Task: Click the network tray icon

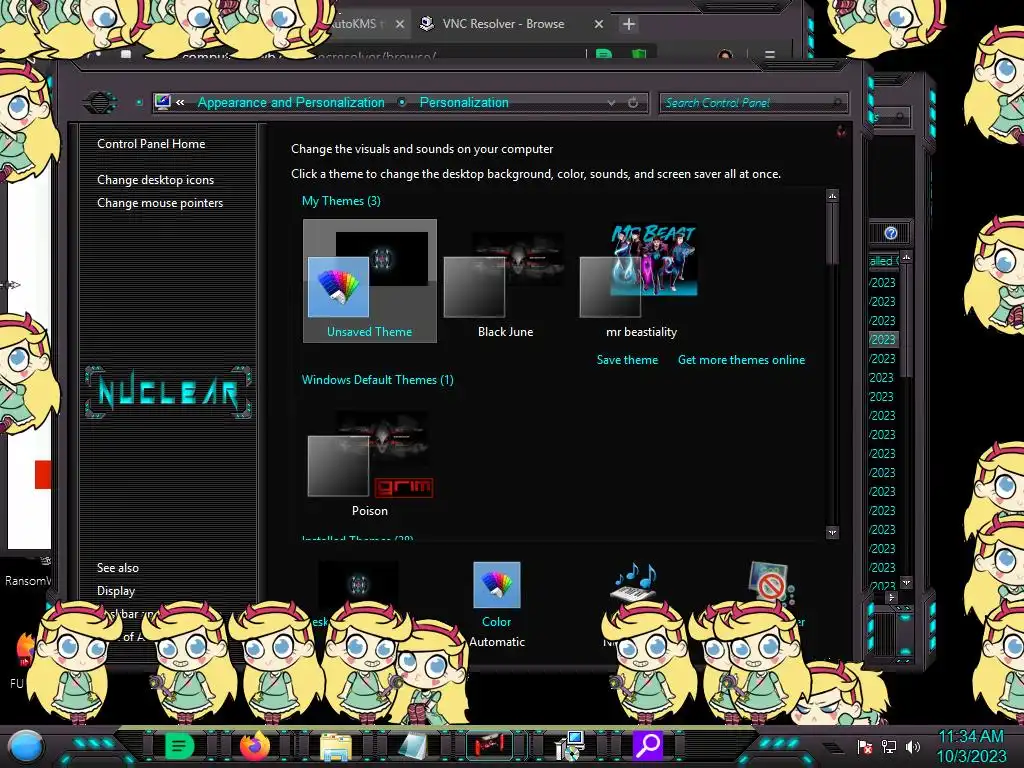Action: coord(889,746)
